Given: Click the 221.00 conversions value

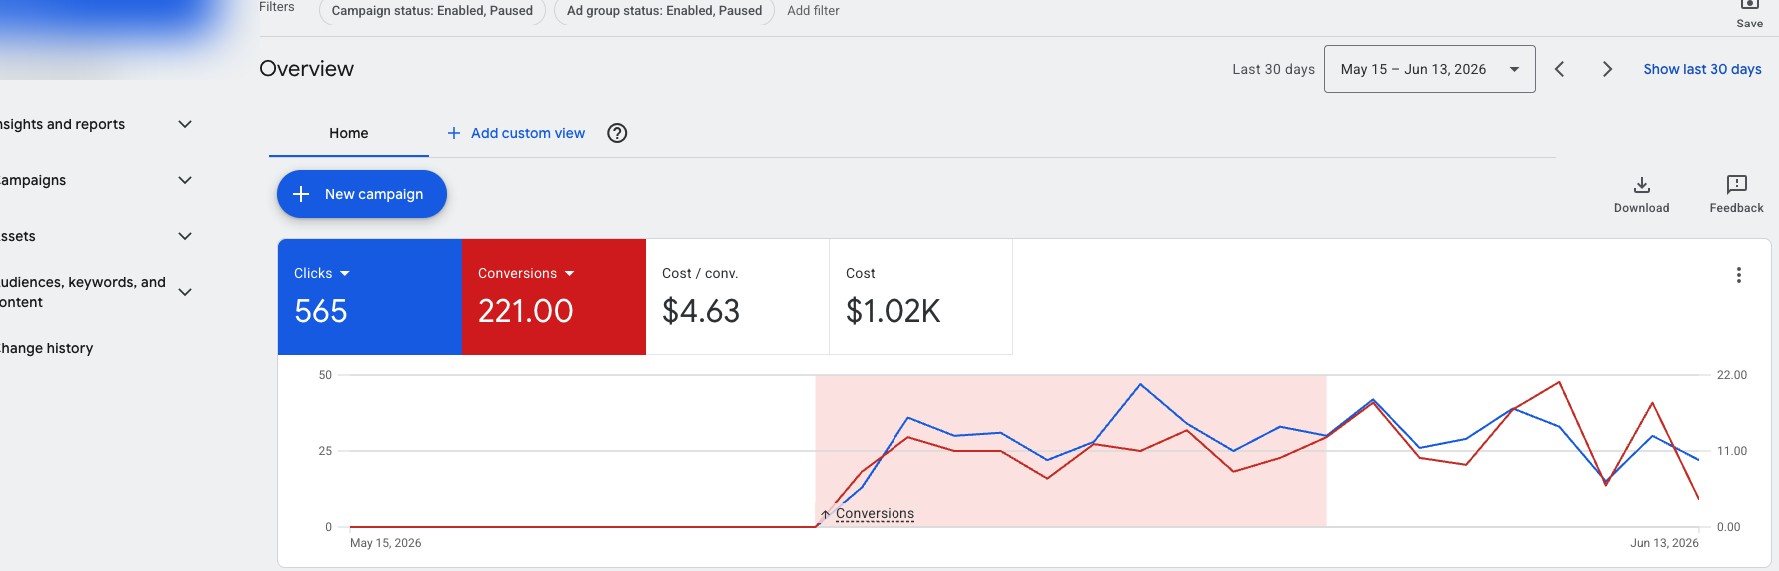Looking at the screenshot, I should coord(525,311).
